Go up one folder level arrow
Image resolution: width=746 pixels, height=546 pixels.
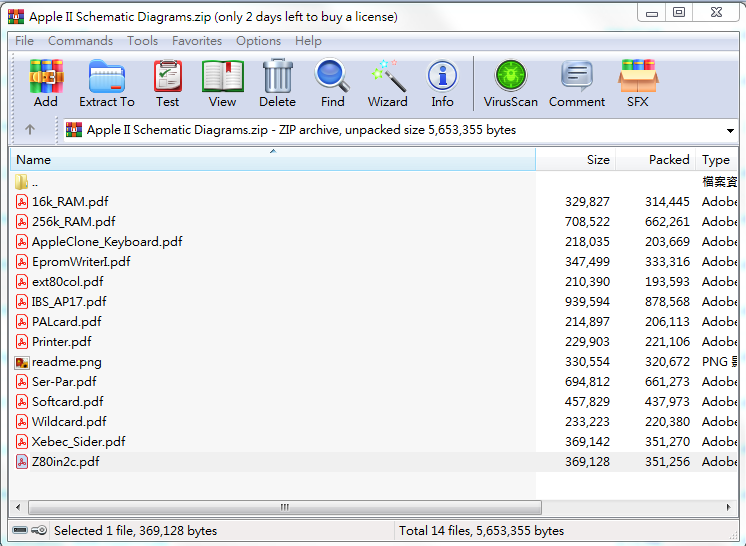pyautogui.click(x=29, y=129)
